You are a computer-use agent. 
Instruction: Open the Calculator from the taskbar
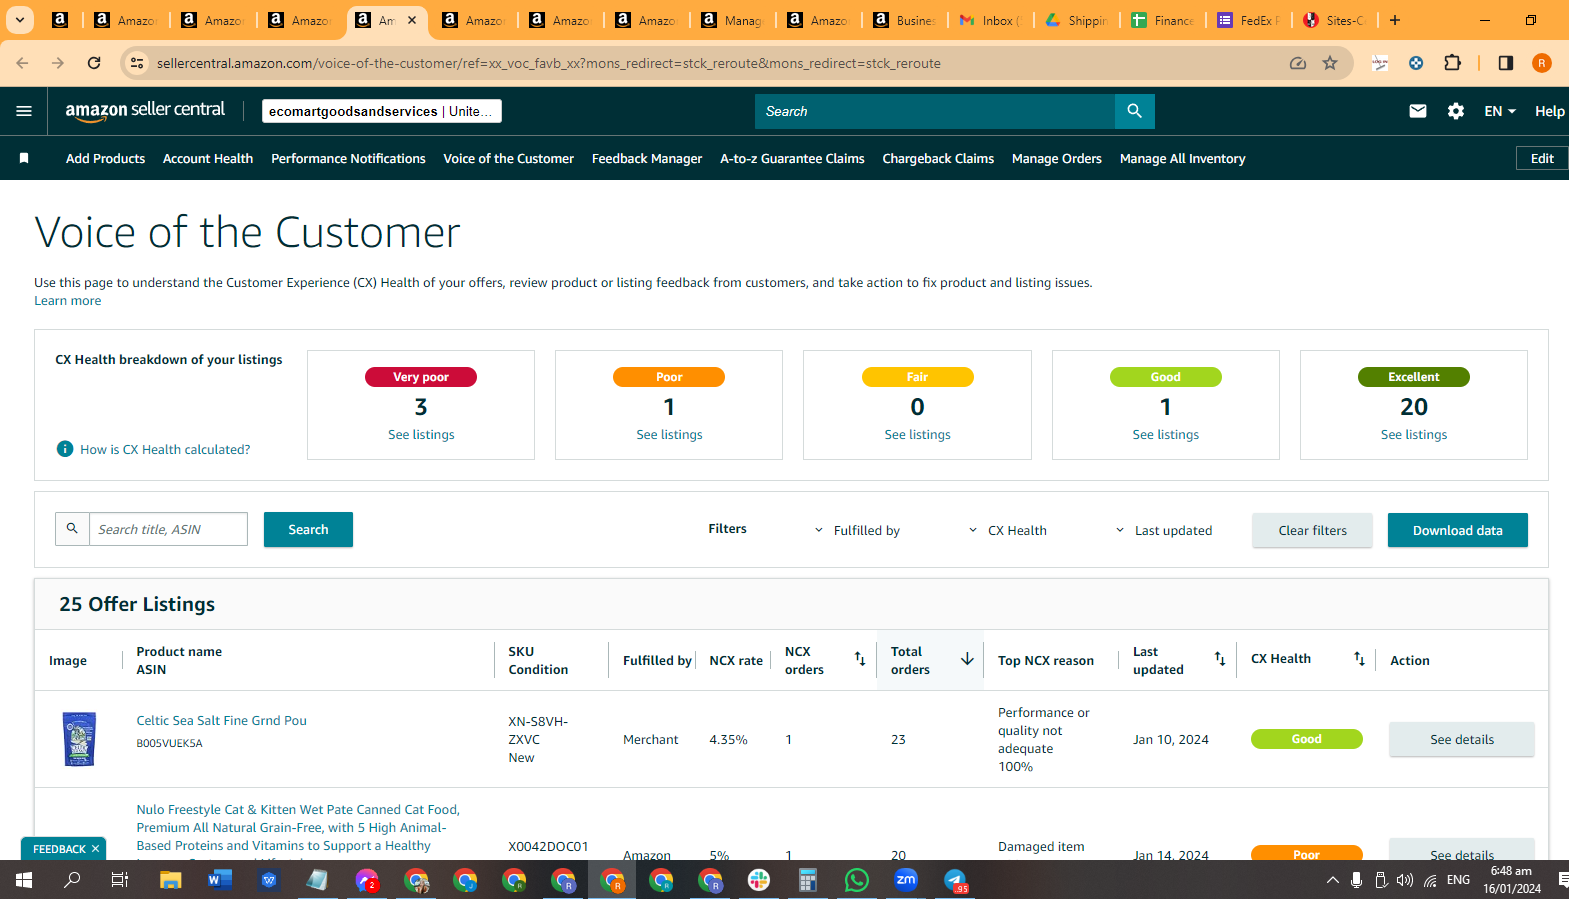click(808, 880)
